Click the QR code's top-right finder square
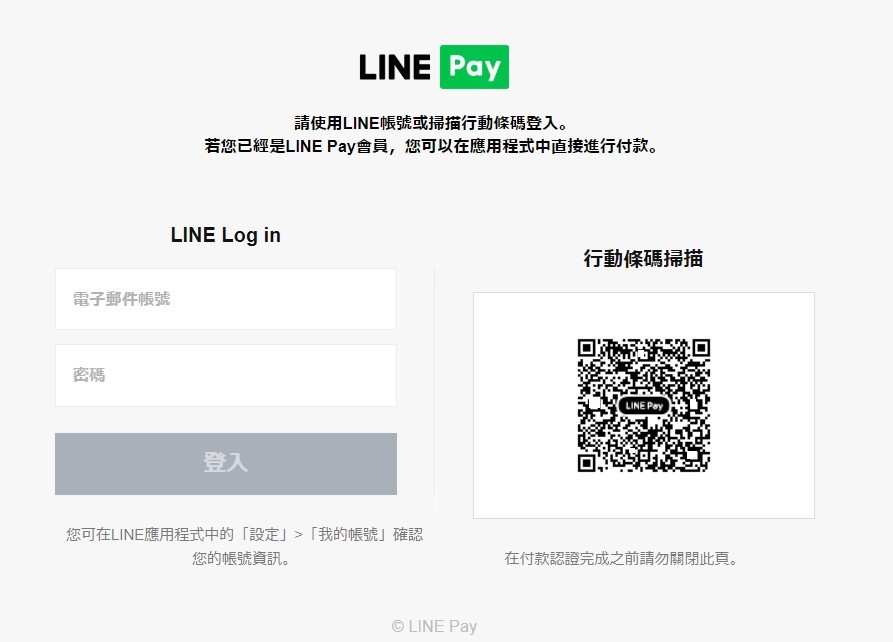 (701, 348)
